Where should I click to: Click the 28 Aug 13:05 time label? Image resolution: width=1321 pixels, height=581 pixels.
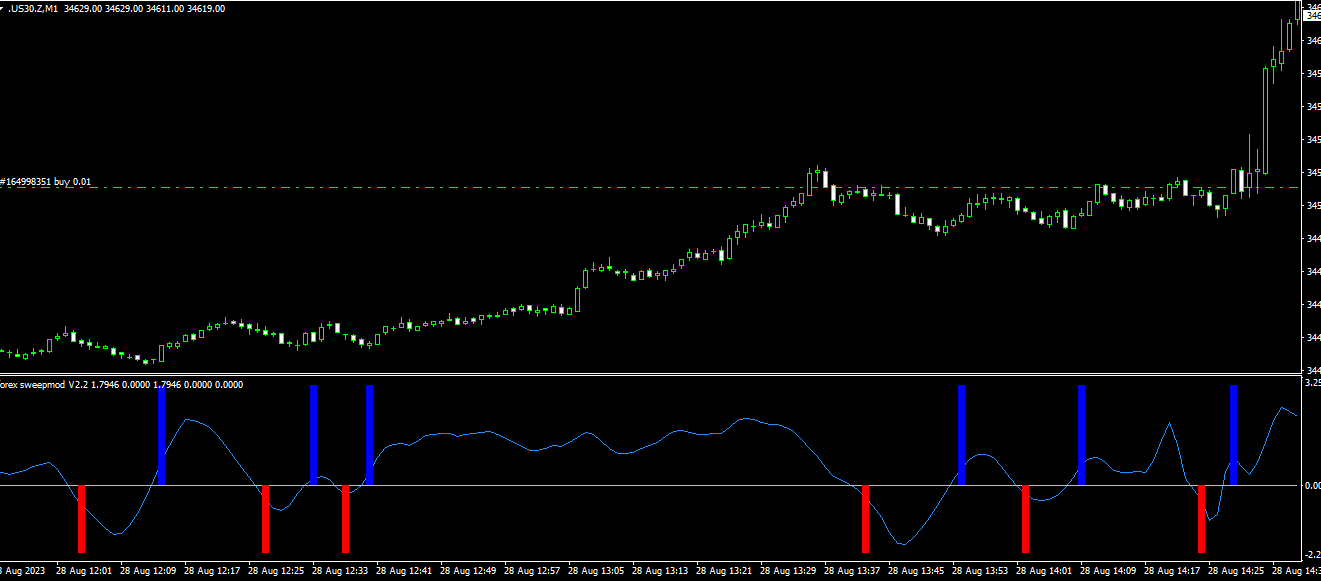596,572
